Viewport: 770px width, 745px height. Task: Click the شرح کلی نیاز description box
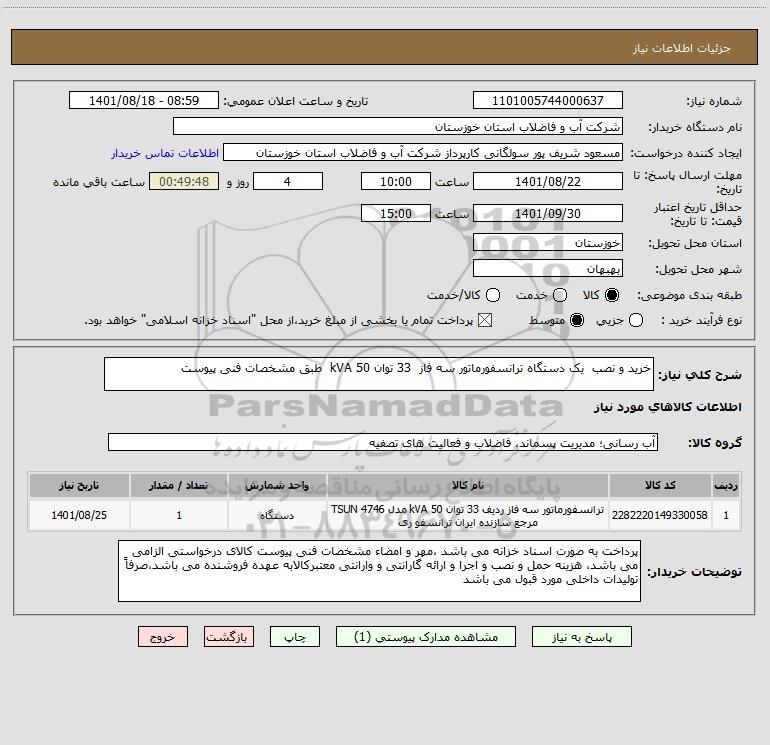point(379,374)
